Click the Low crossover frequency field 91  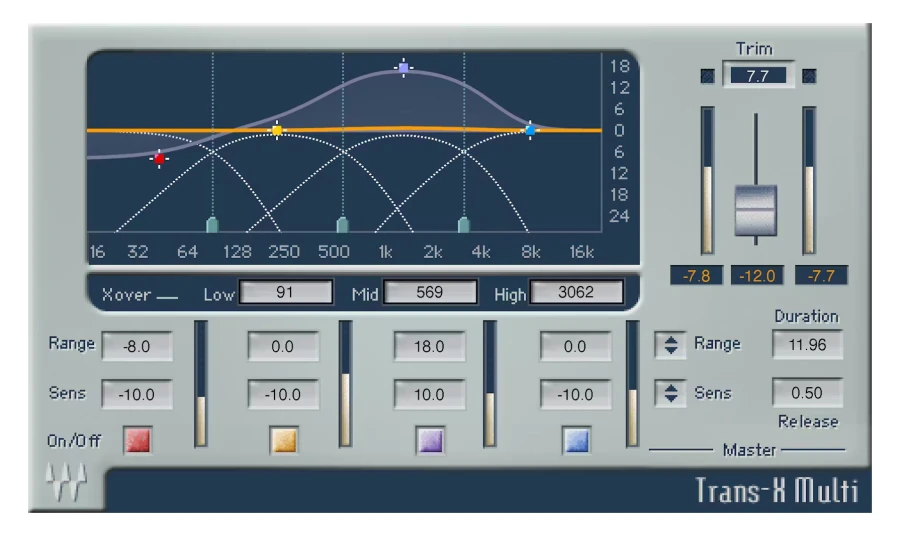tap(285, 292)
